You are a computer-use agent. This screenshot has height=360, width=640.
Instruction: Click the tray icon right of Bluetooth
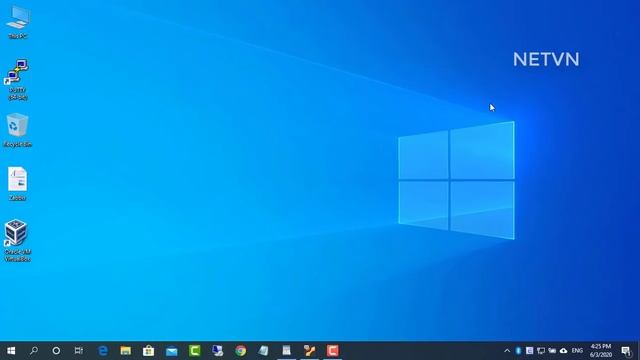pyautogui.click(x=529, y=351)
